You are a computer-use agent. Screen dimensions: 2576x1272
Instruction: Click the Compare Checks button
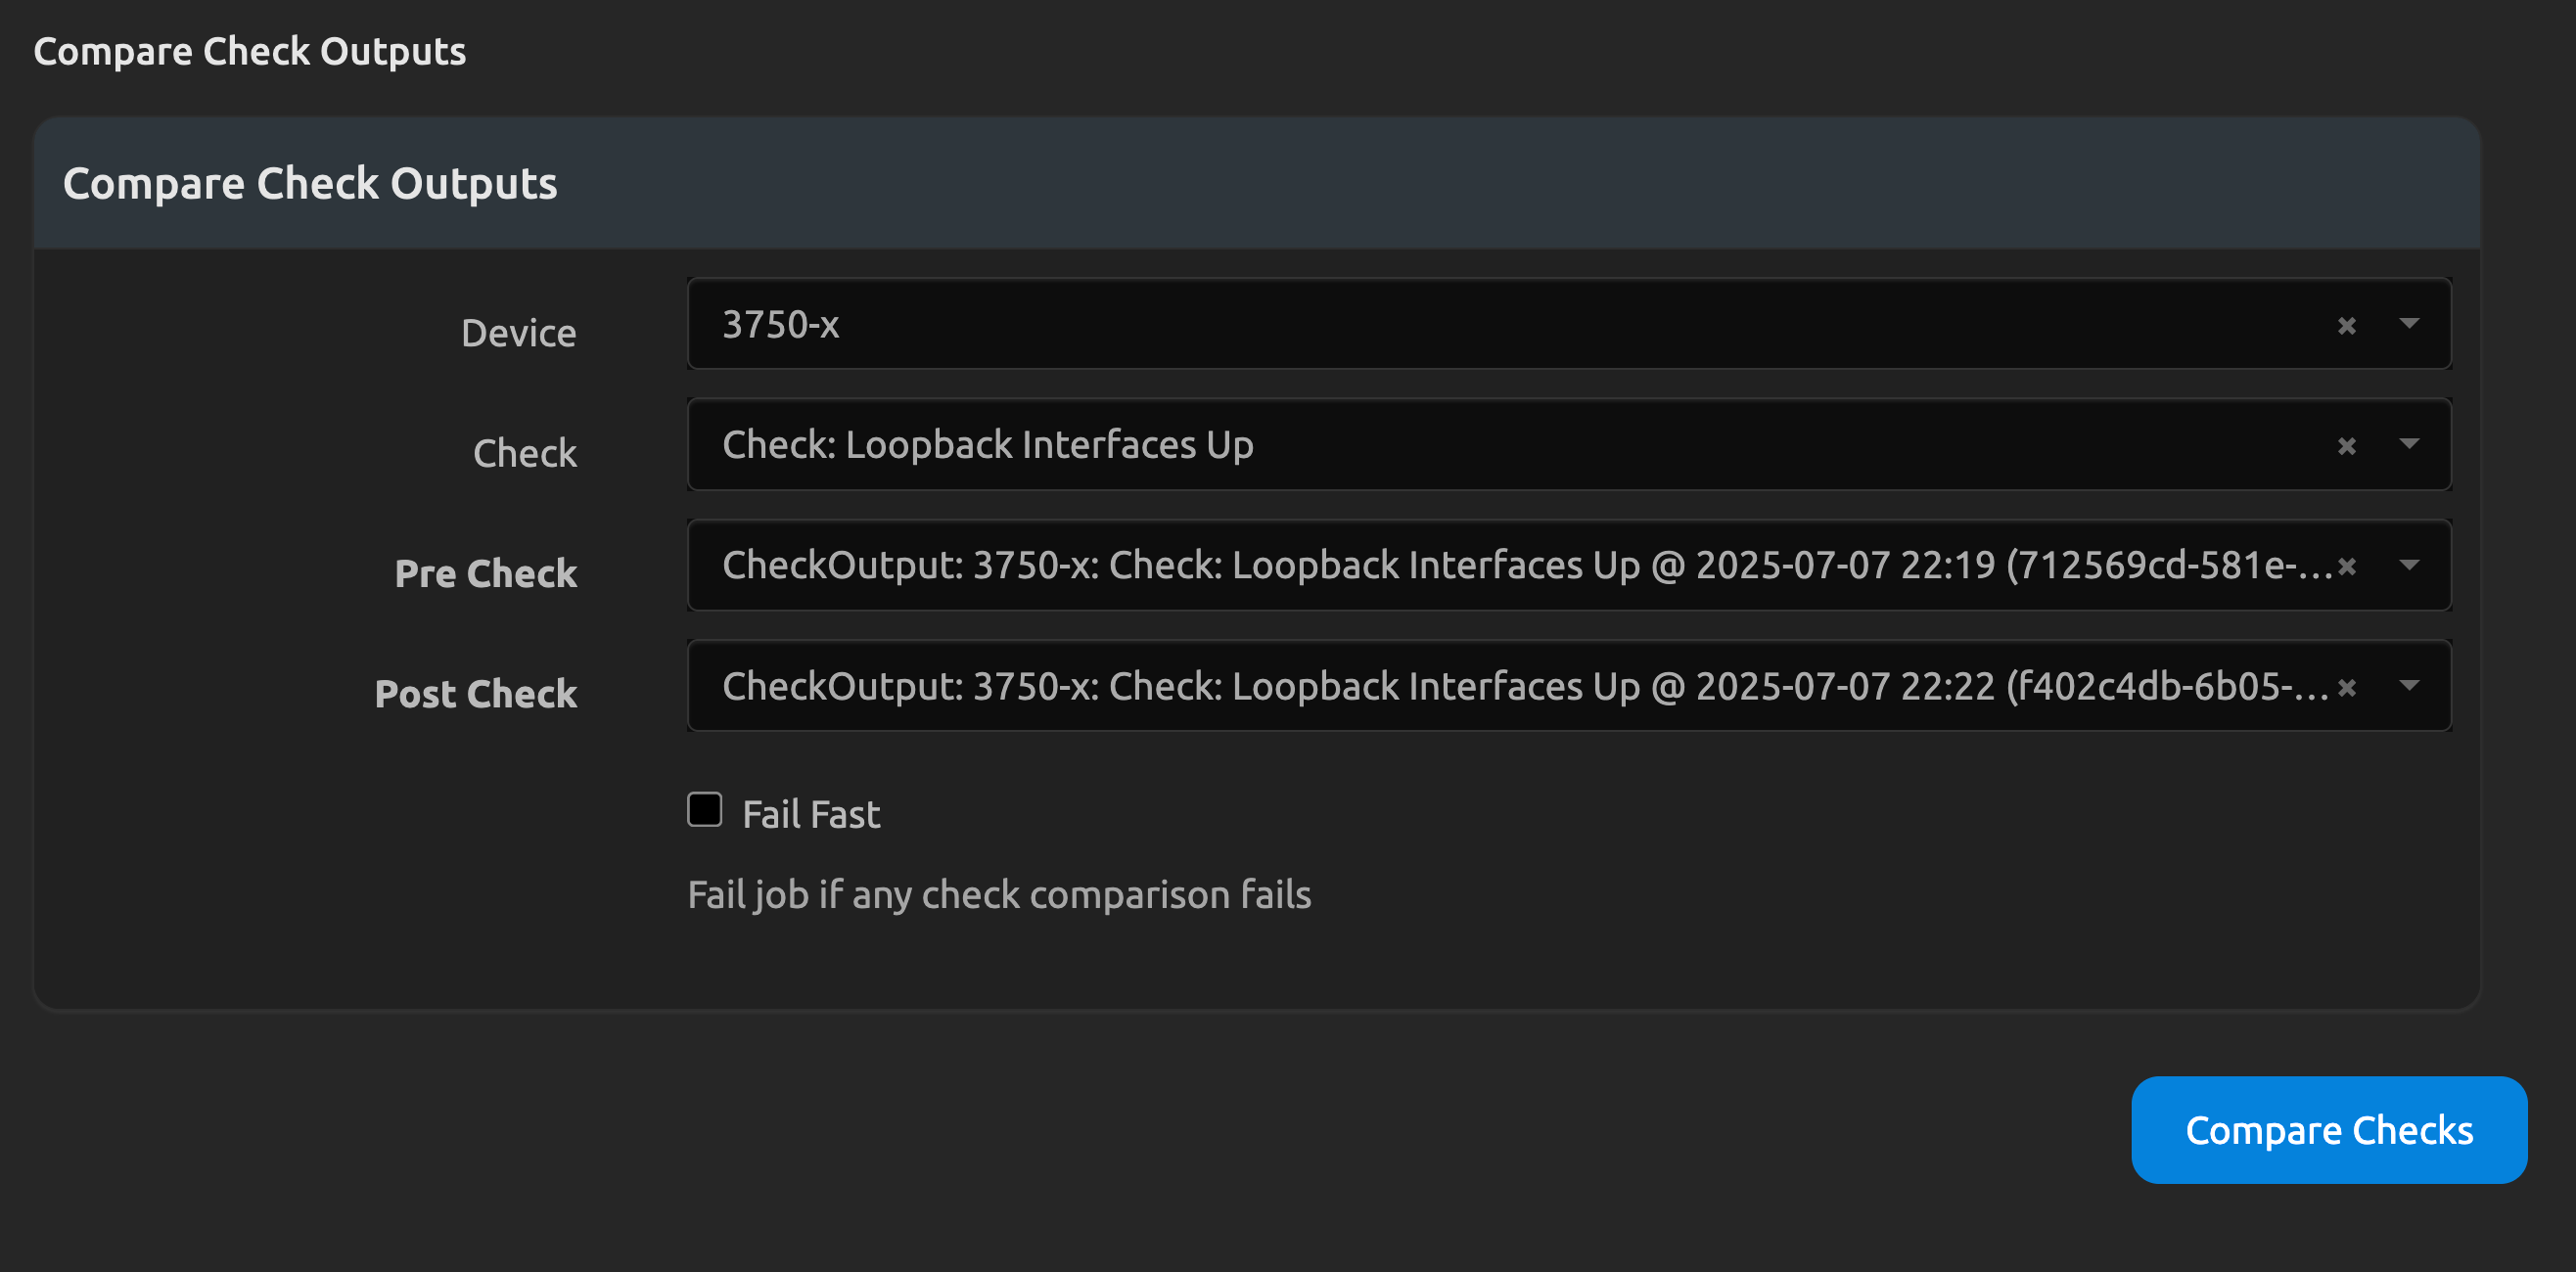click(2328, 1130)
